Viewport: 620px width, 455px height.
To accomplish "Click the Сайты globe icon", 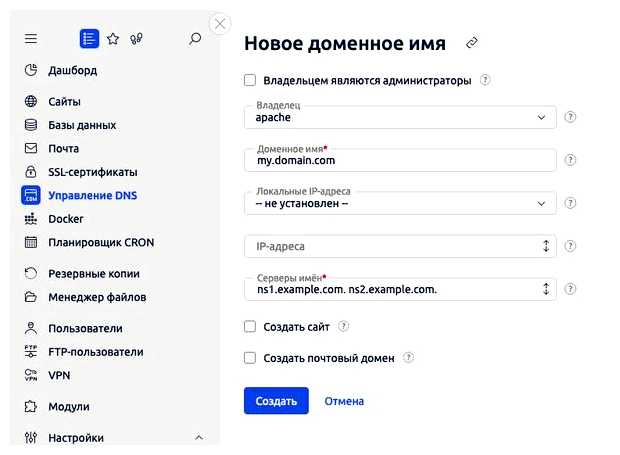I will point(31,101).
